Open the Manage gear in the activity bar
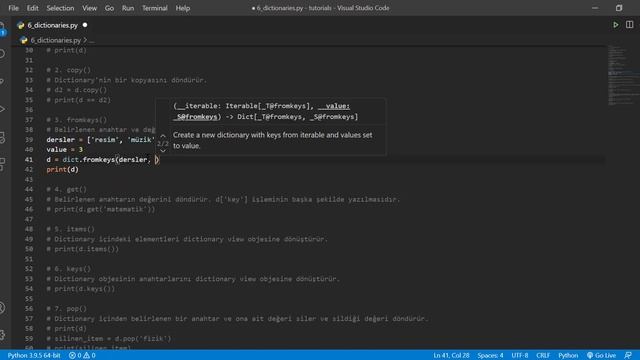Image resolution: width=640 pixels, height=360 pixels. [x=2, y=335]
